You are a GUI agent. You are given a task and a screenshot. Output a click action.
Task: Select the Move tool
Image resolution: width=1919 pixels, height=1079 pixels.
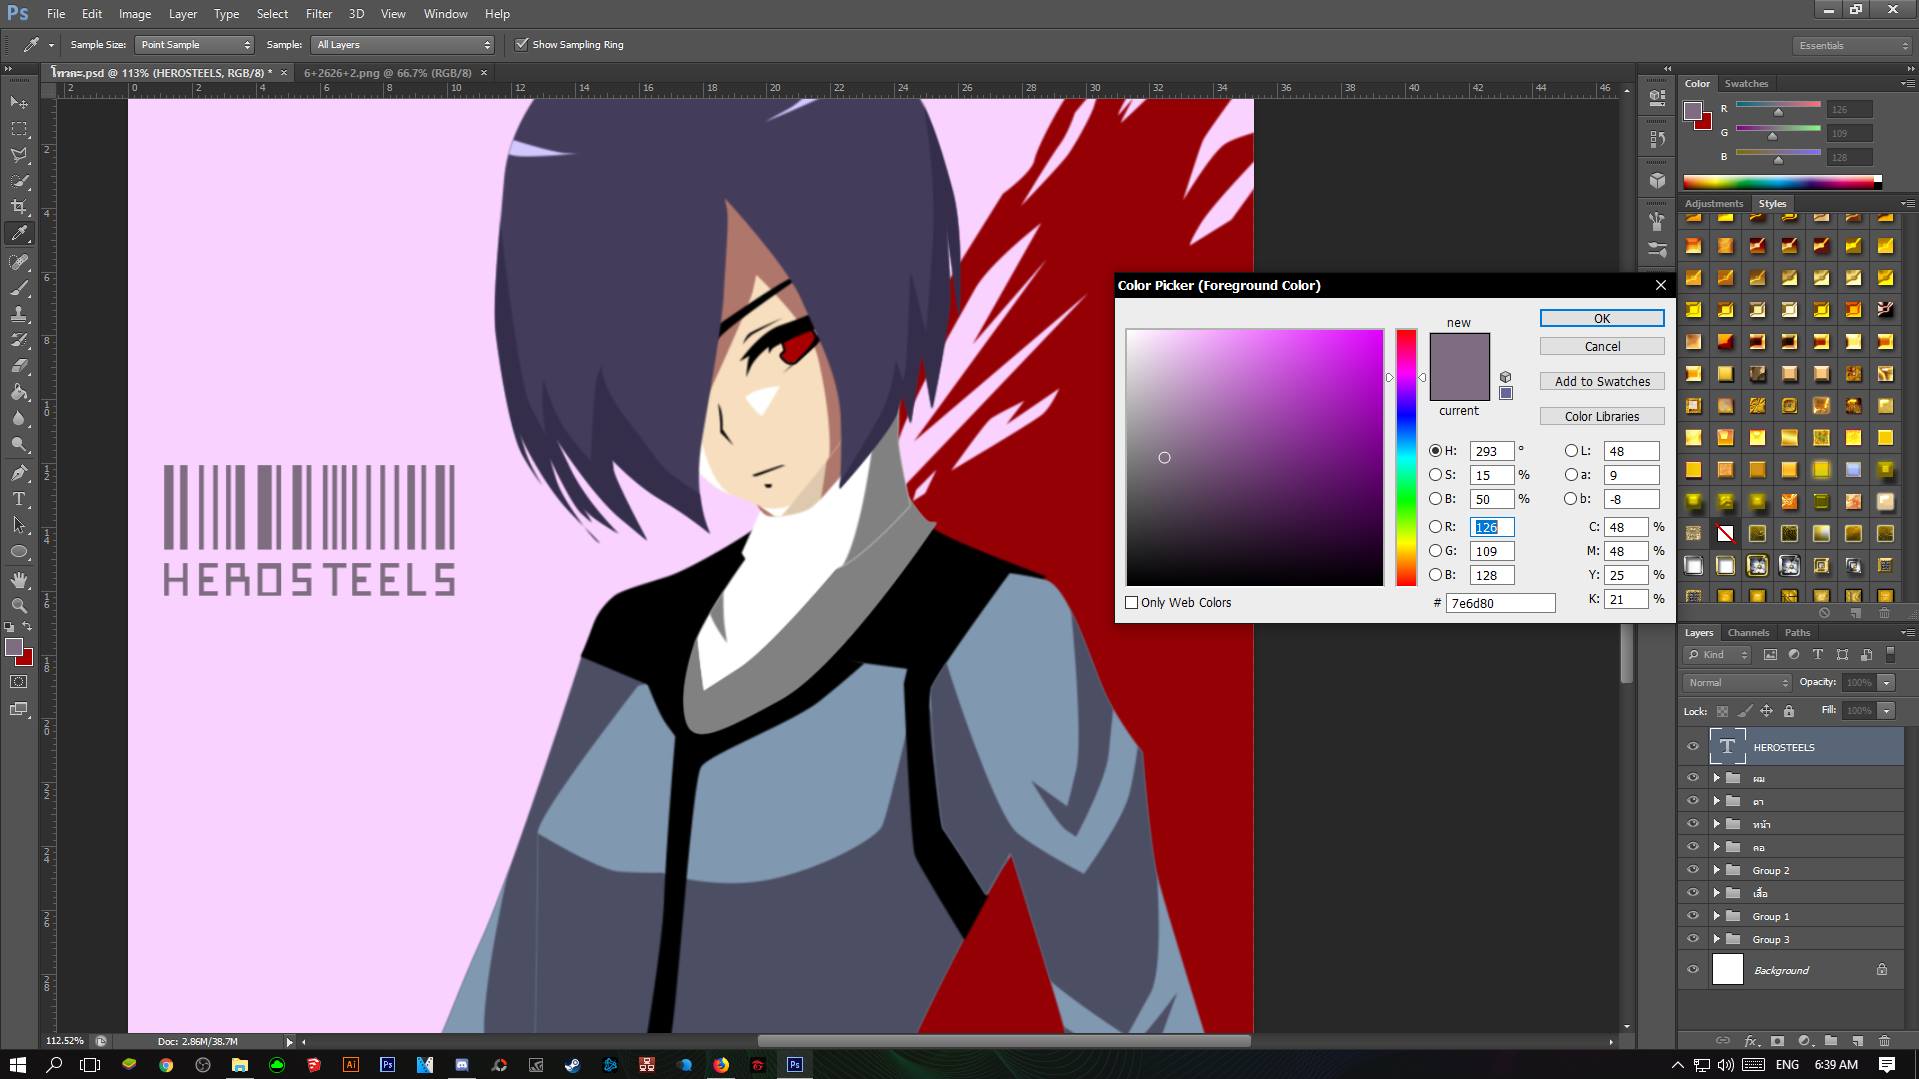pyautogui.click(x=19, y=102)
